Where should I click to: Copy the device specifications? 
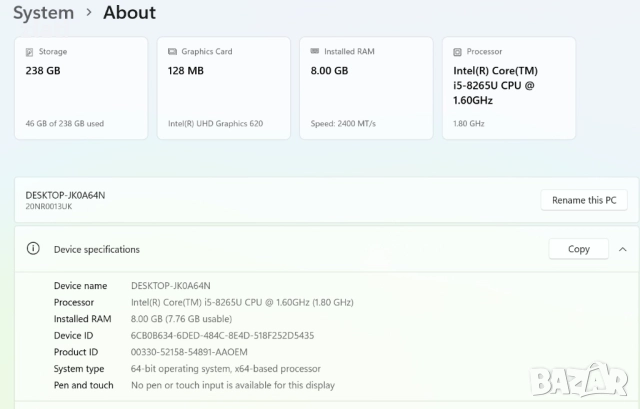pos(578,249)
